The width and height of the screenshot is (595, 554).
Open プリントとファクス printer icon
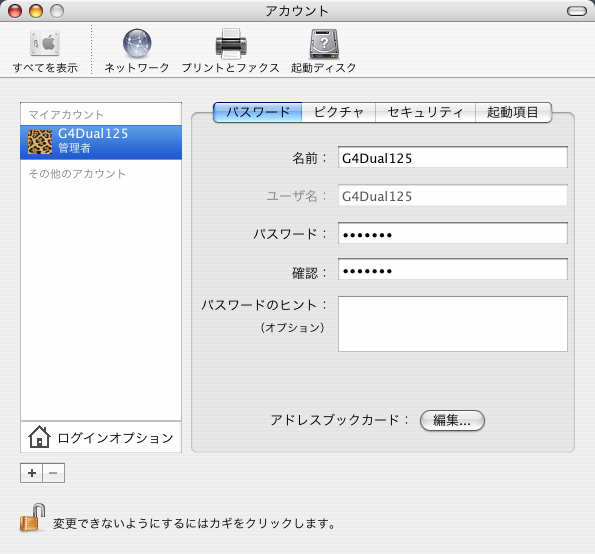[231, 43]
